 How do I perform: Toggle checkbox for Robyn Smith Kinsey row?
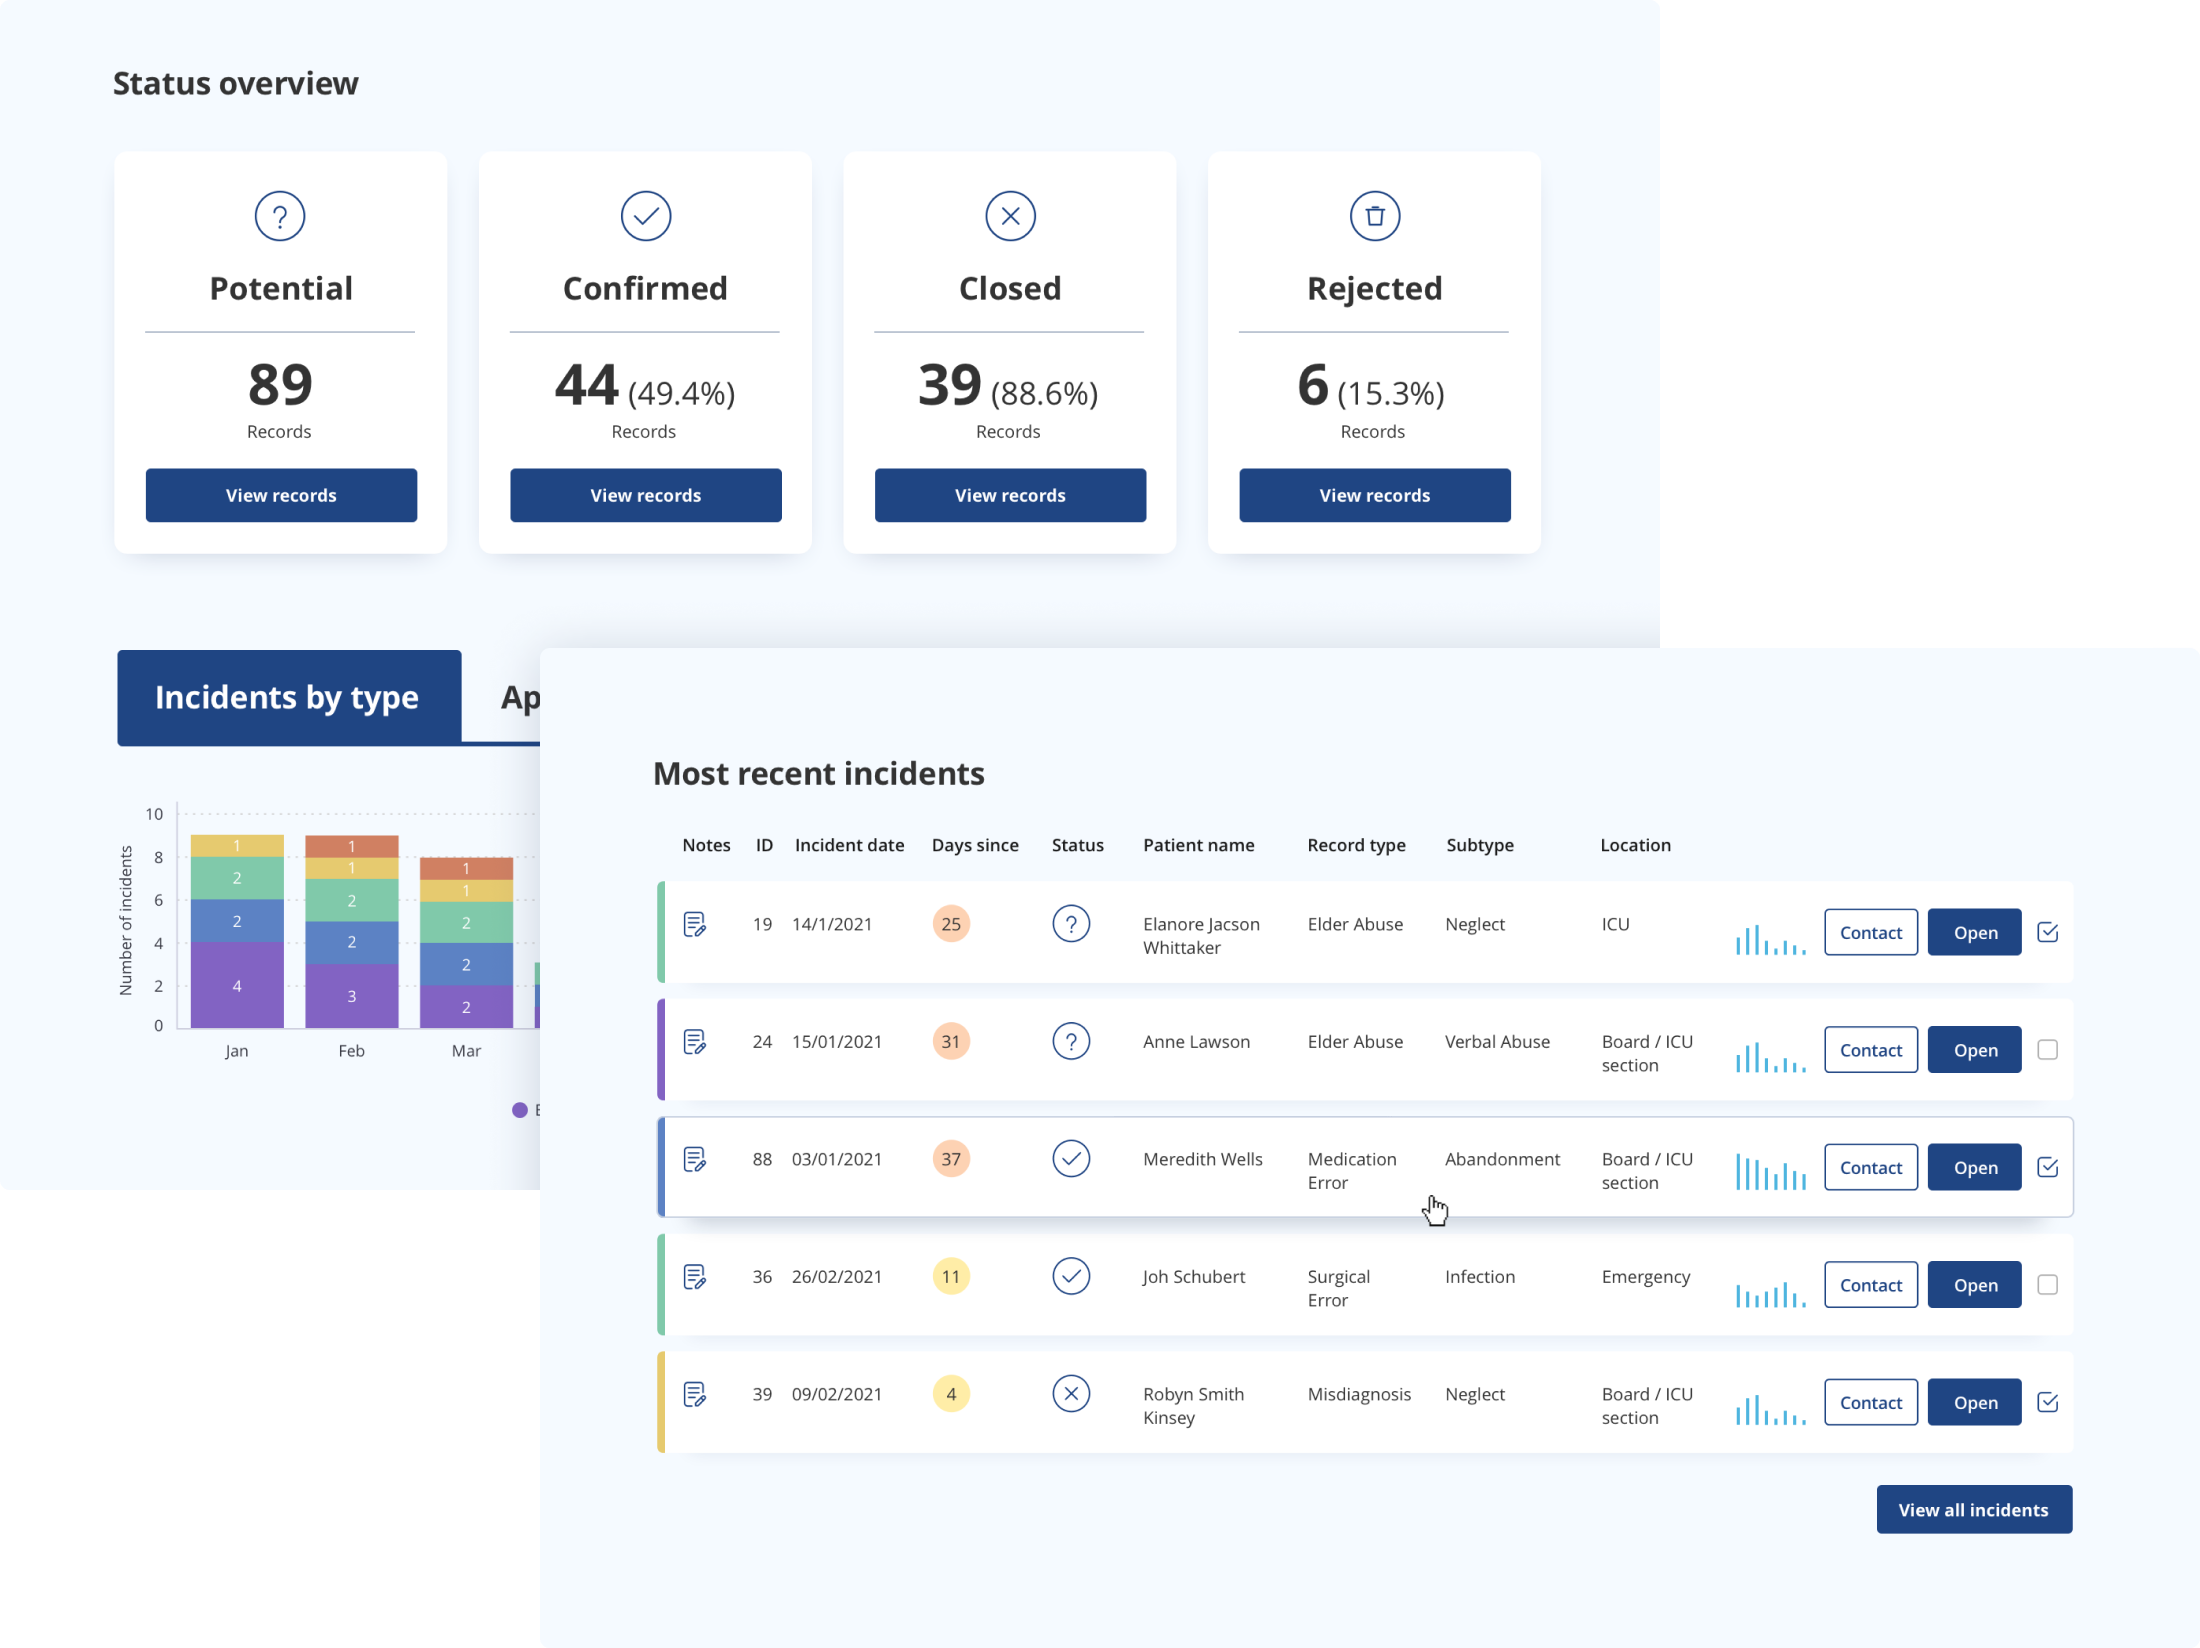tap(2047, 1402)
